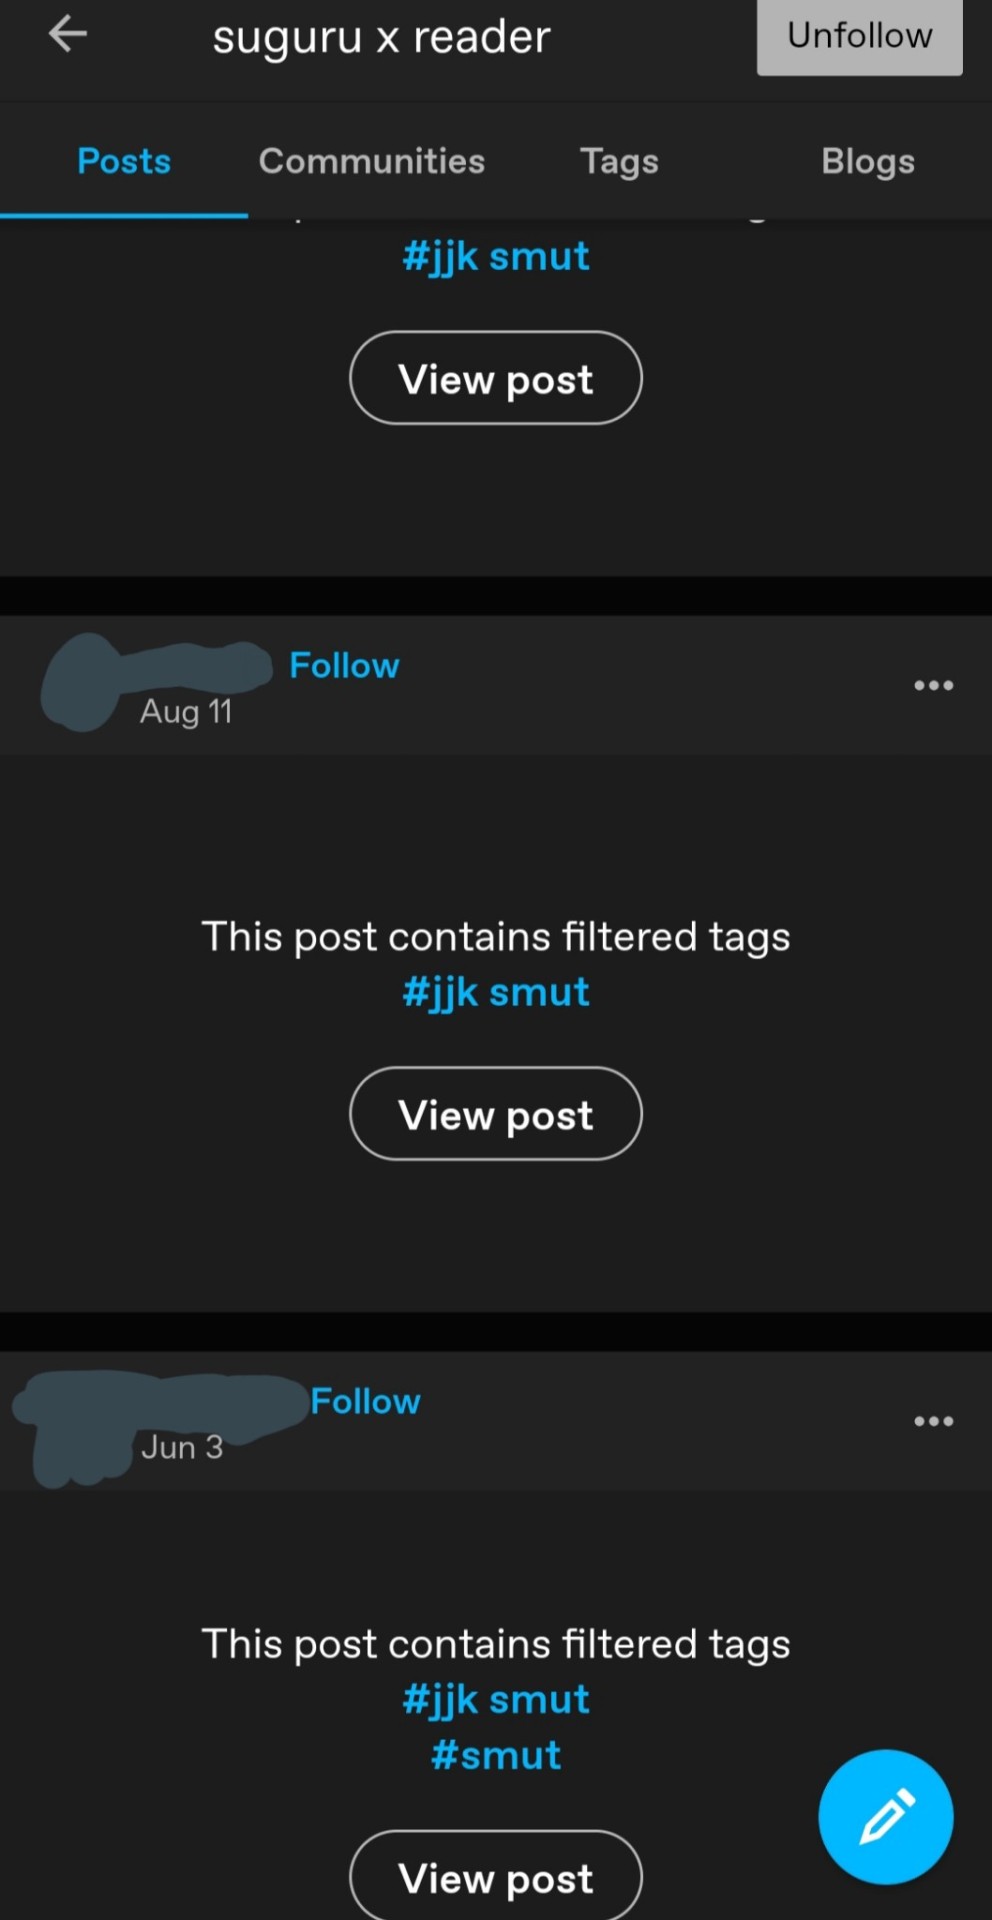Image resolution: width=992 pixels, height=1920 pixels.
Task: Open #jjk smut tag in top post
Action: tap(496, 257)
